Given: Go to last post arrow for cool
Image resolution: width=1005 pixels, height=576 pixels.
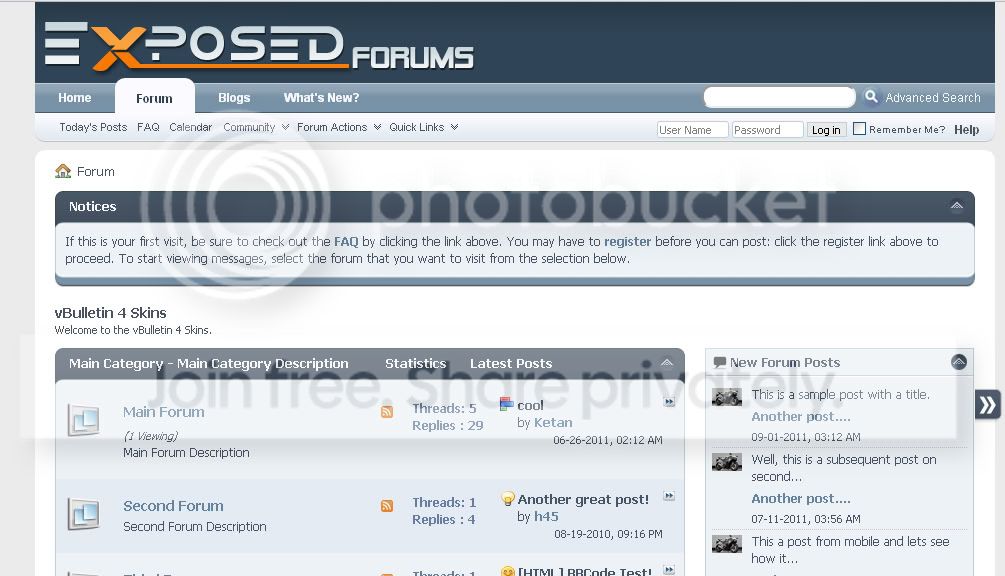Looking at the screenshot, I should 669,402.
